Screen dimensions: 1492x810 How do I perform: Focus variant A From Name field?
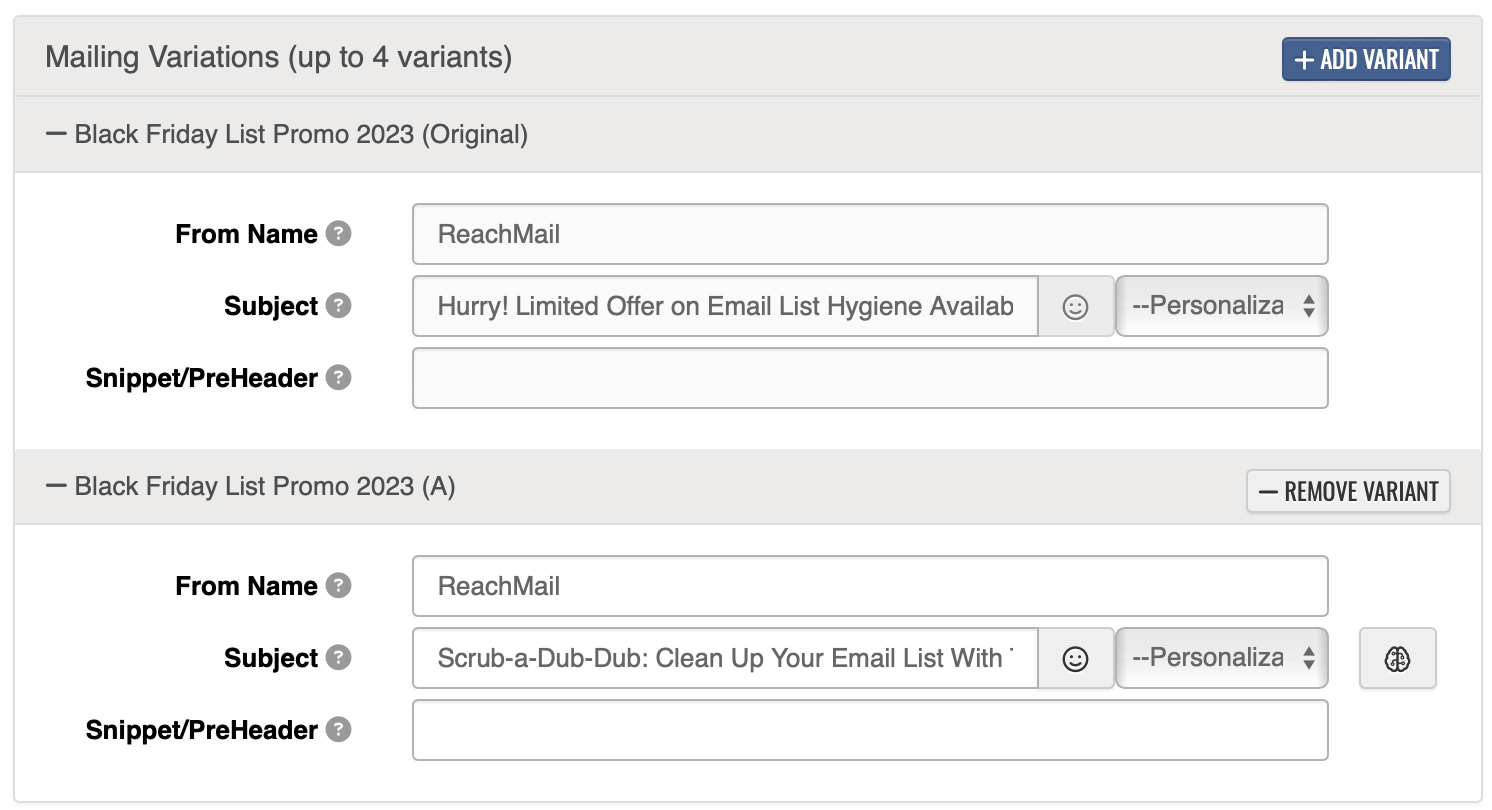(870, 586)
